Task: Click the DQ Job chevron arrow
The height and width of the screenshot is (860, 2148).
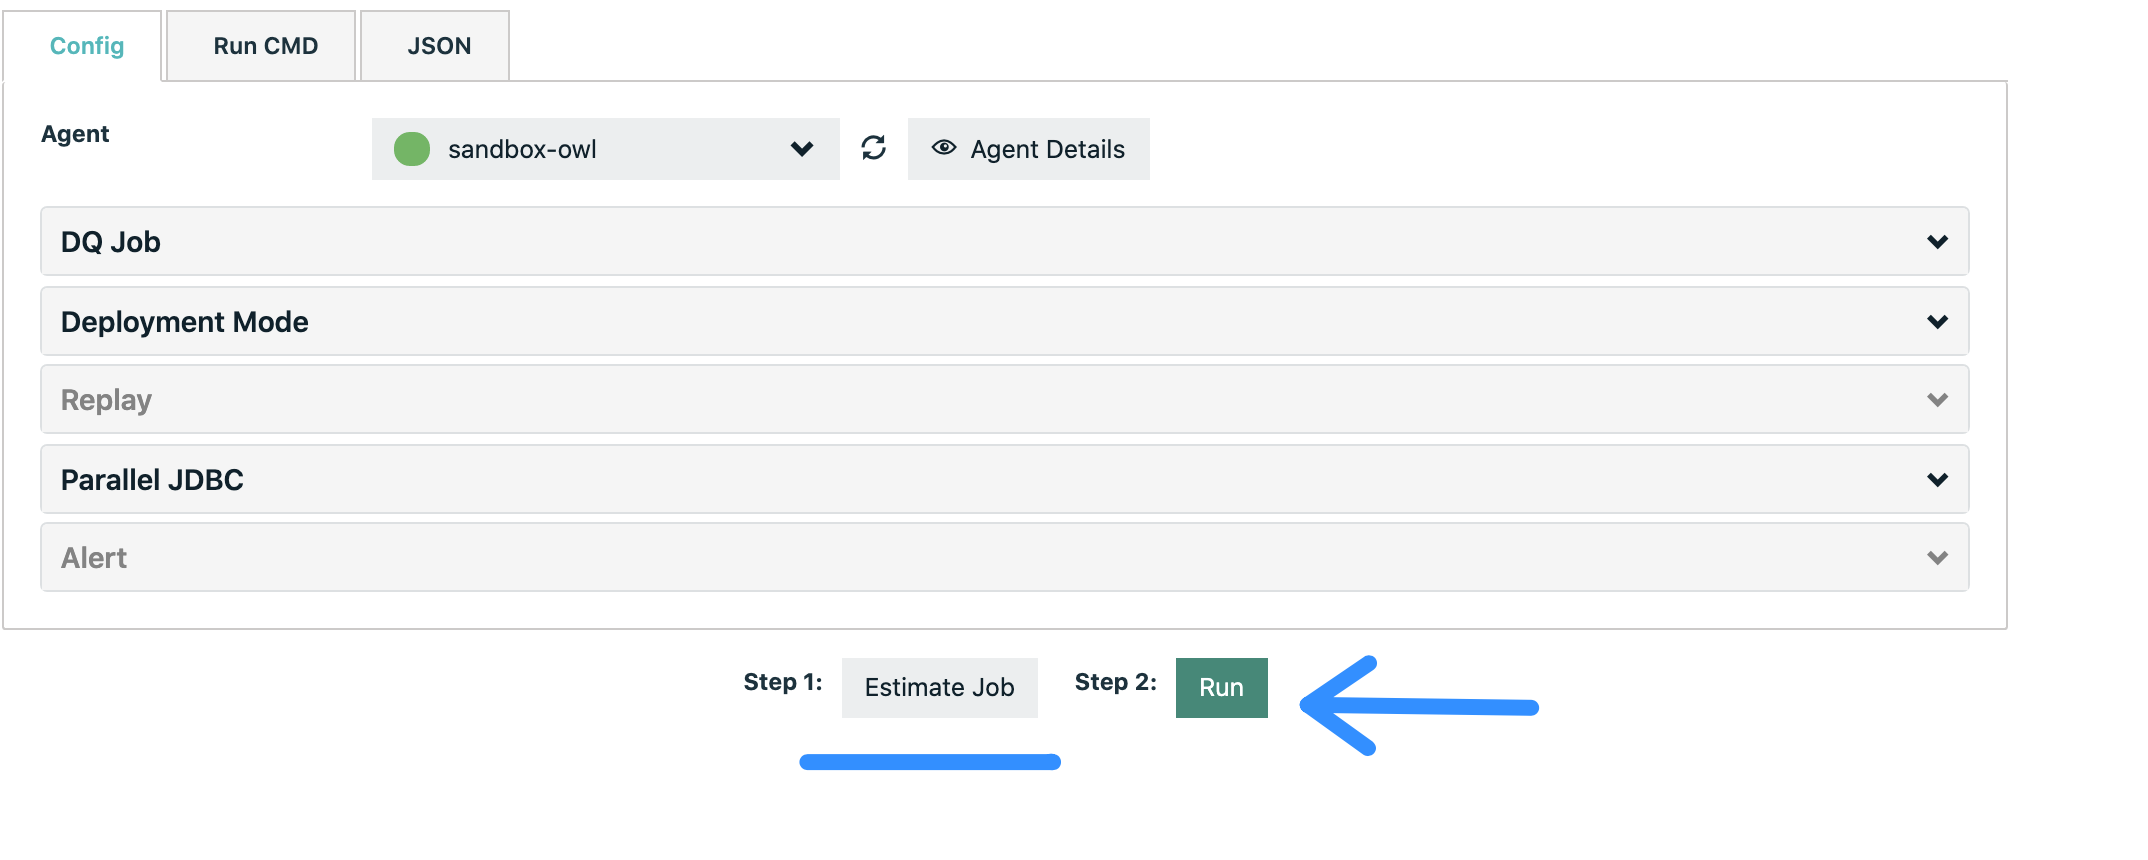Action: (x=1937, y=242)
